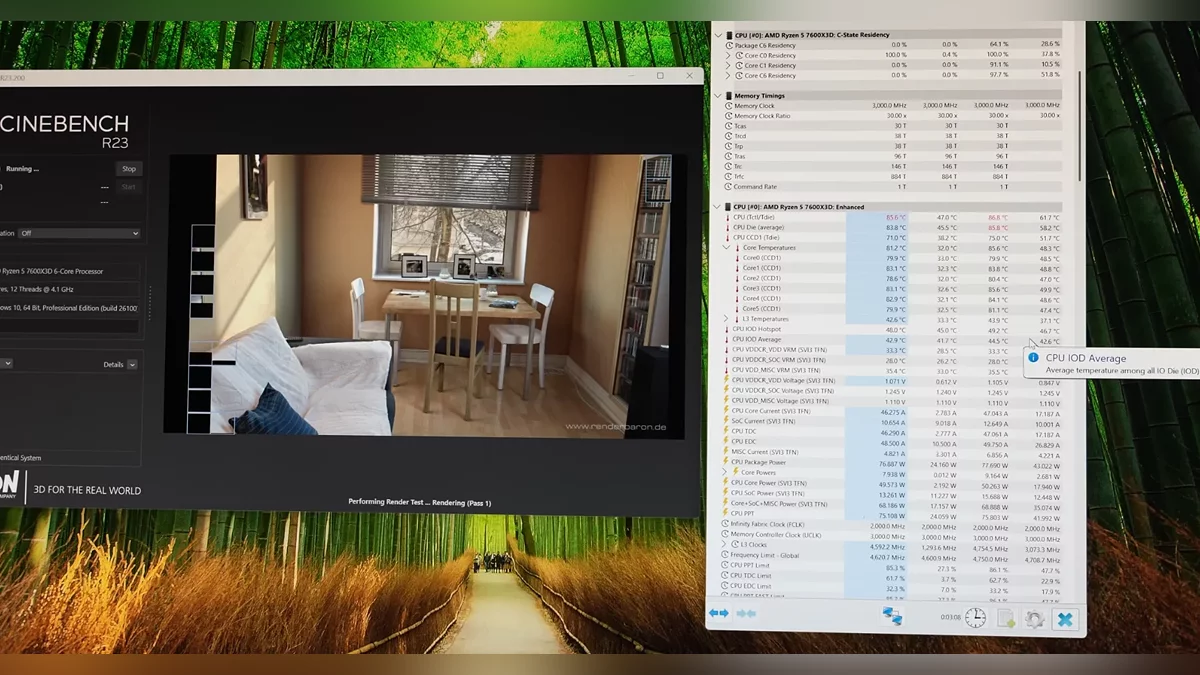Screen dimensions: 1200x675
Task: Click the lightning icon of CPU VDDCR_VDD Voltage
Action: (x=727, y=380)
